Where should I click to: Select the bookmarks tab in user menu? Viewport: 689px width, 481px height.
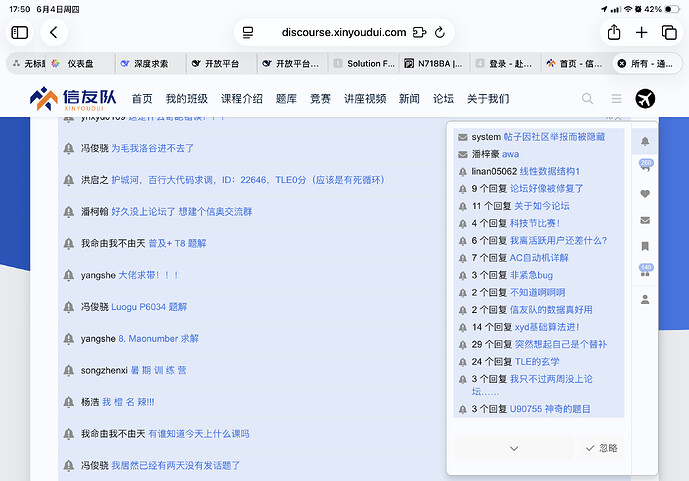pos(645,246)
